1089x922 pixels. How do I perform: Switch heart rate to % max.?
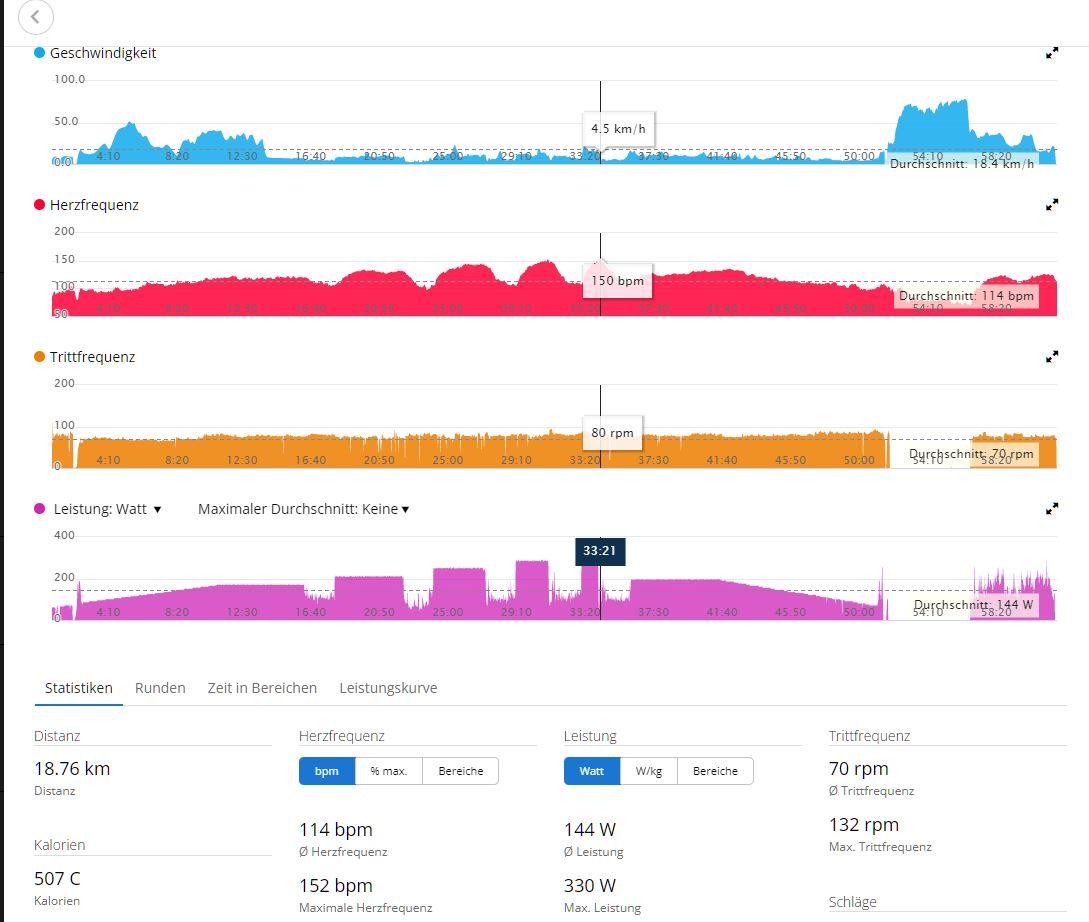(x=388, y=771)
